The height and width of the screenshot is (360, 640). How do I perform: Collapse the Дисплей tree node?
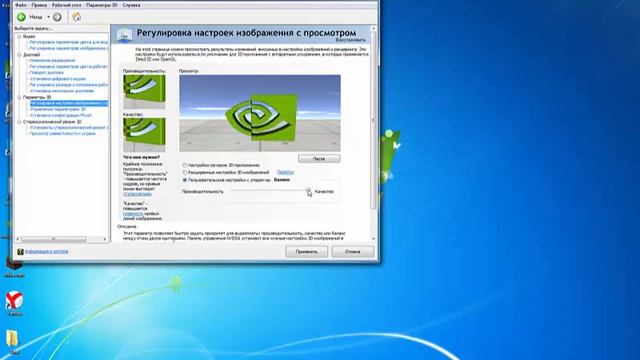coord(19,55)
